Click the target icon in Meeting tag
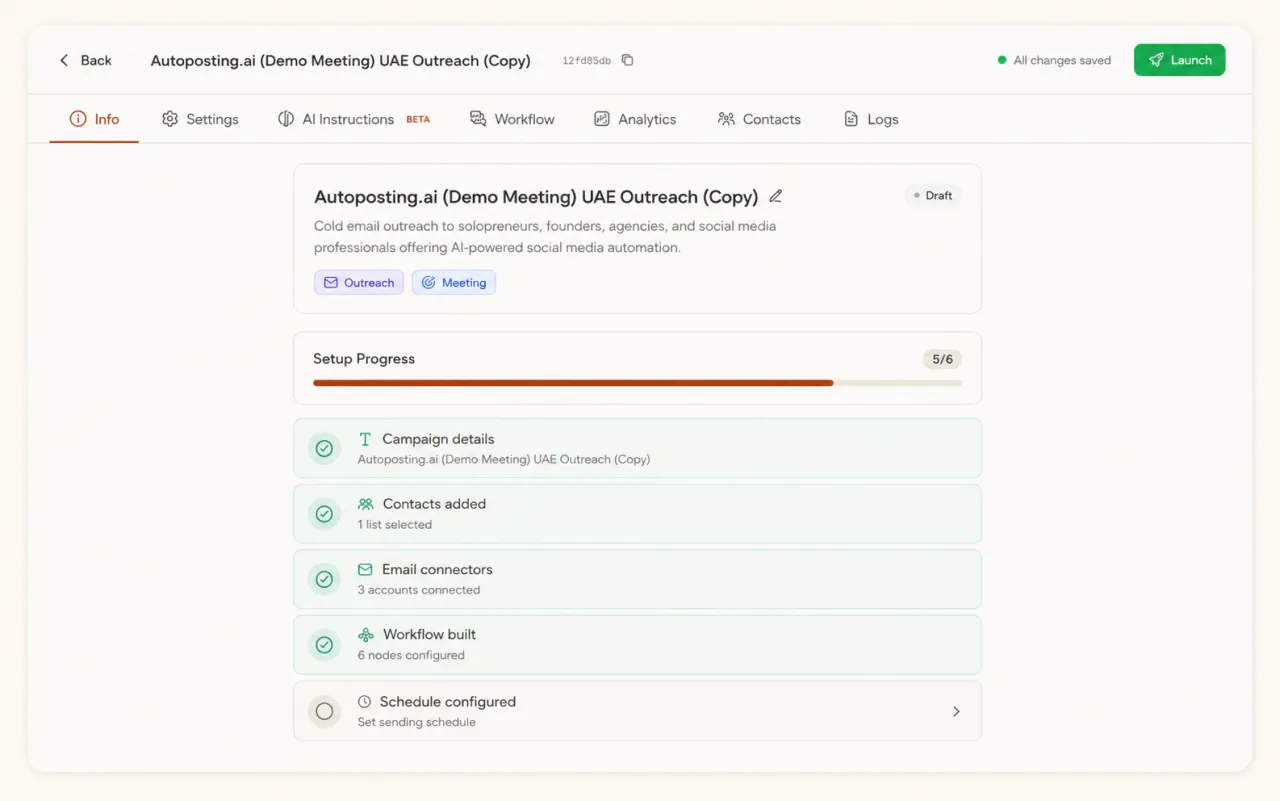Viewport: 1280px width, 801px height. [428, 283]
